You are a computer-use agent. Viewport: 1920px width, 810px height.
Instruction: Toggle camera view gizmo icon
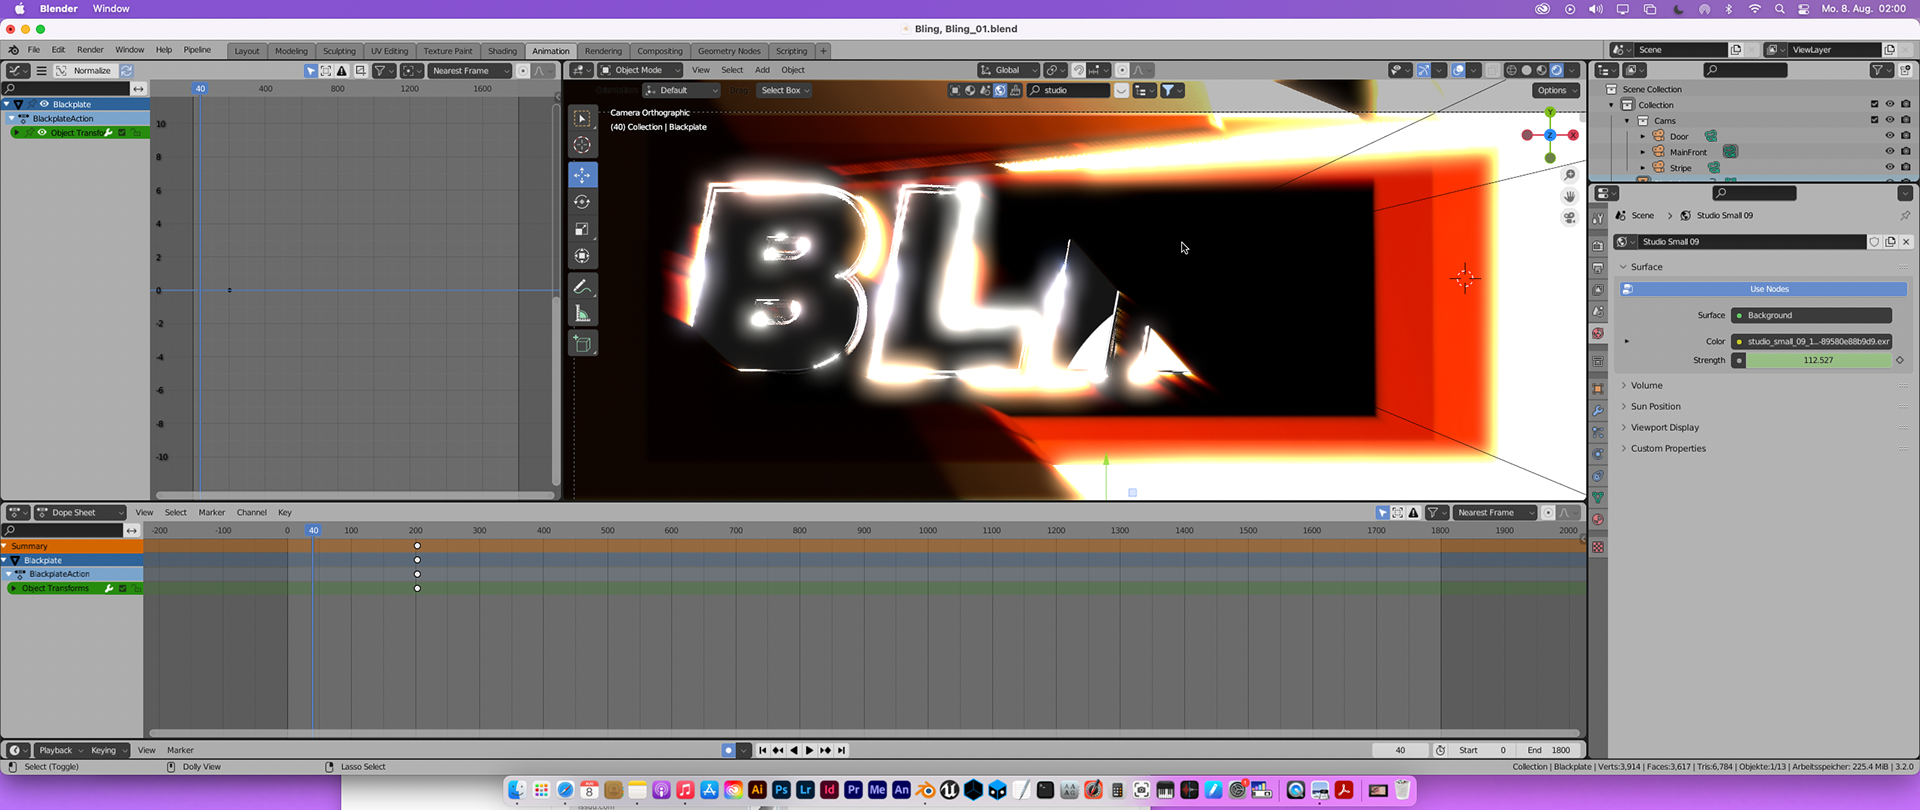tap(1570, 218)
